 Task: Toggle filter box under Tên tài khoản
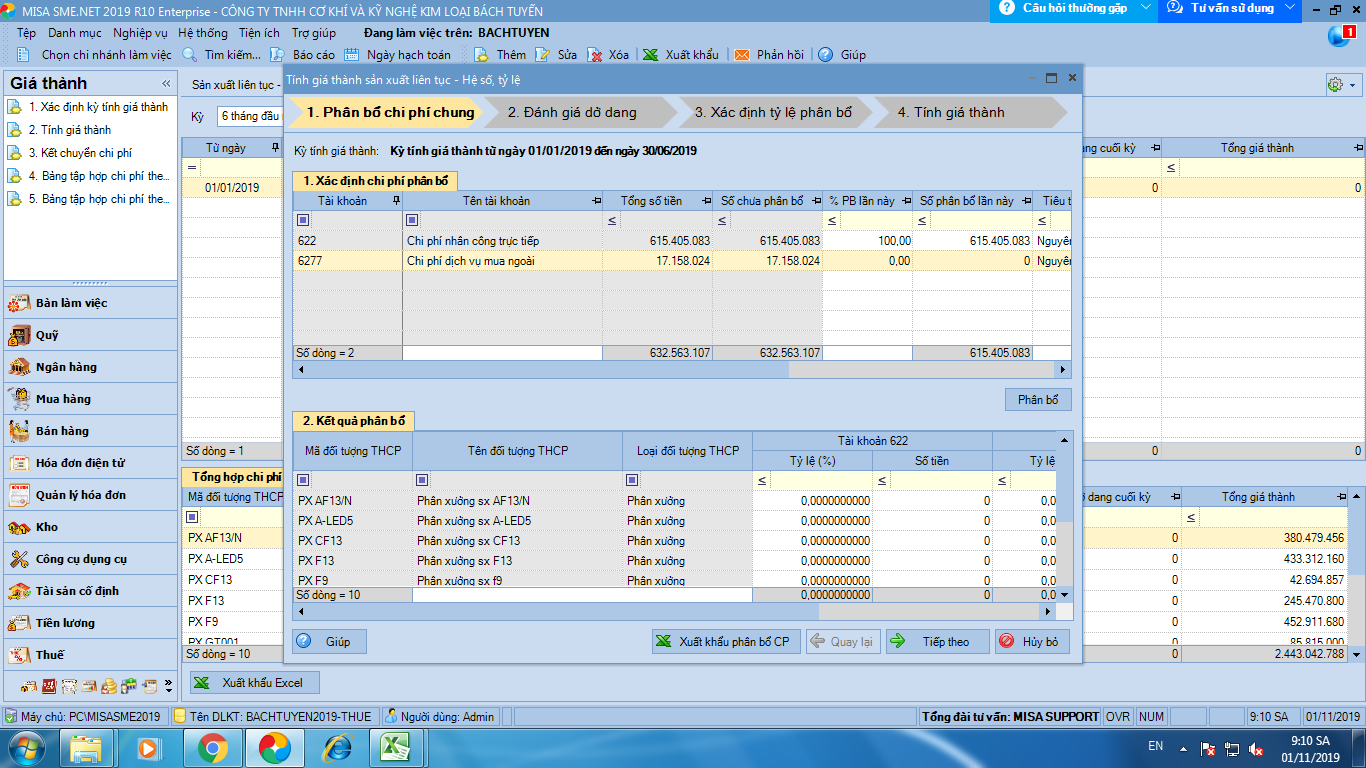(x=412, y=220)
